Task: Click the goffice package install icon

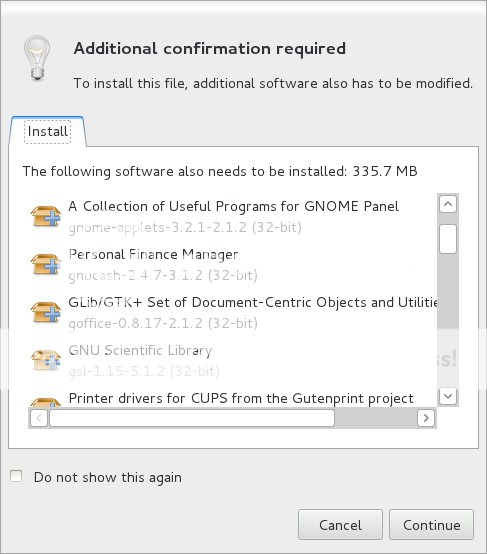Action: point(46,312)
